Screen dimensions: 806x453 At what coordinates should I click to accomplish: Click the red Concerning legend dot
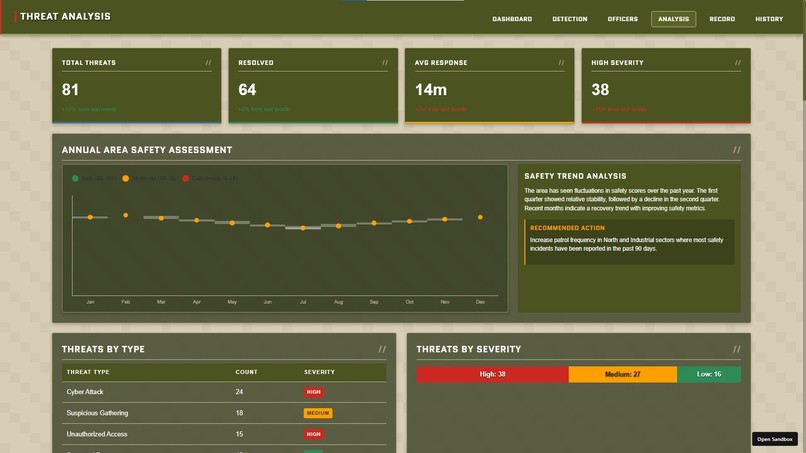click(x=186, y=178)
